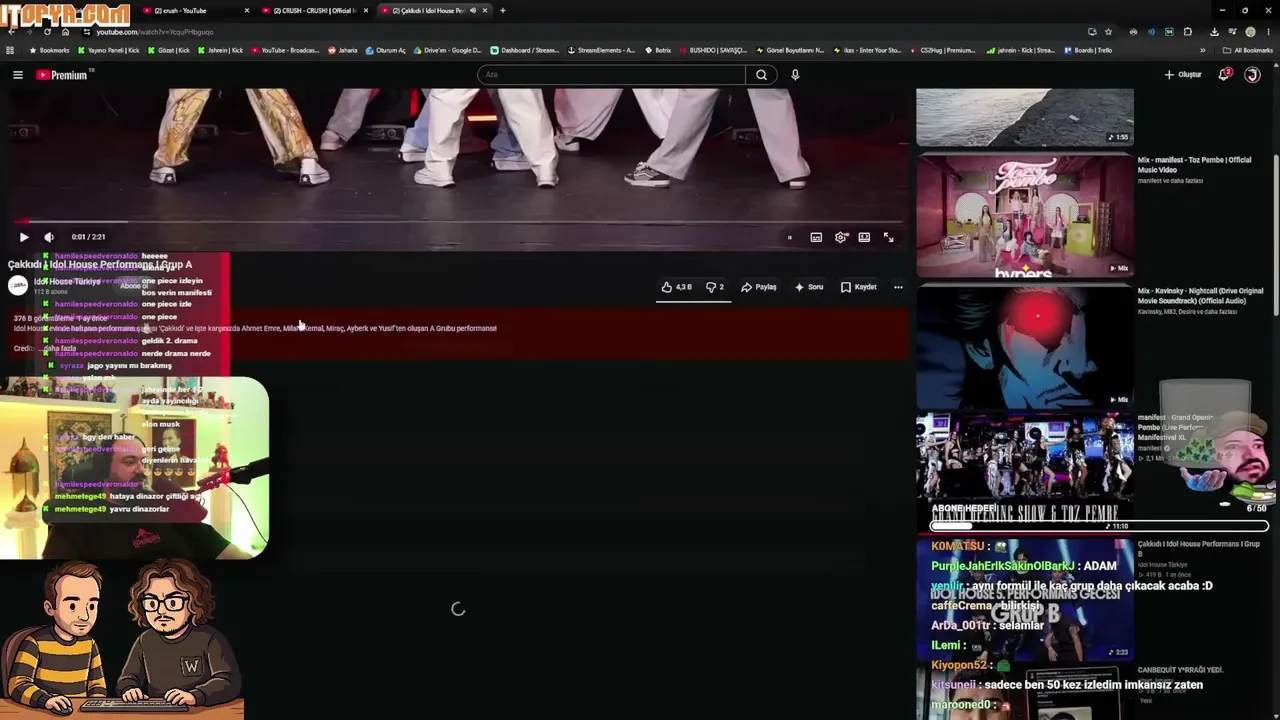Dislike the video with thumbs-down
This screenshot has width=1280, height=720.
point(711,287)
